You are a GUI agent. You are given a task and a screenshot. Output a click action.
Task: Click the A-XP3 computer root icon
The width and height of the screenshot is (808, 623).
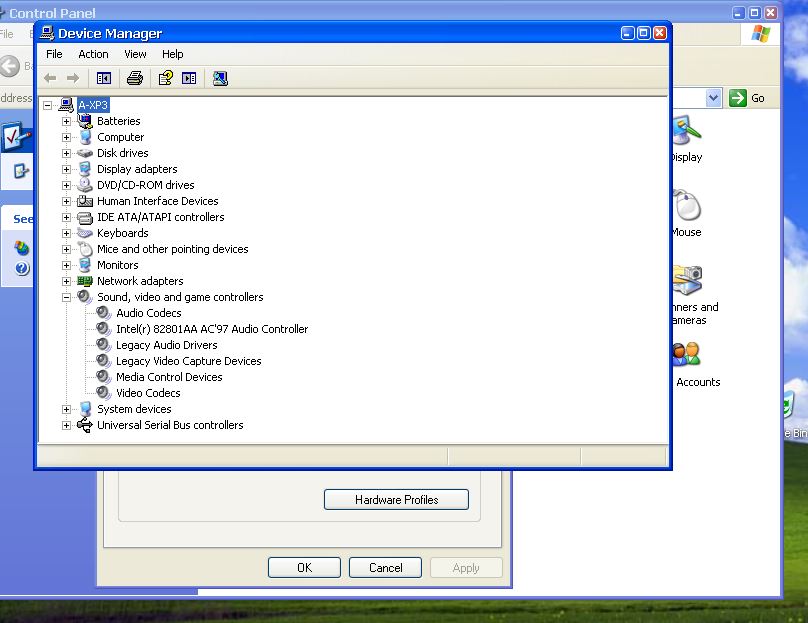click(x=66, y=105)
